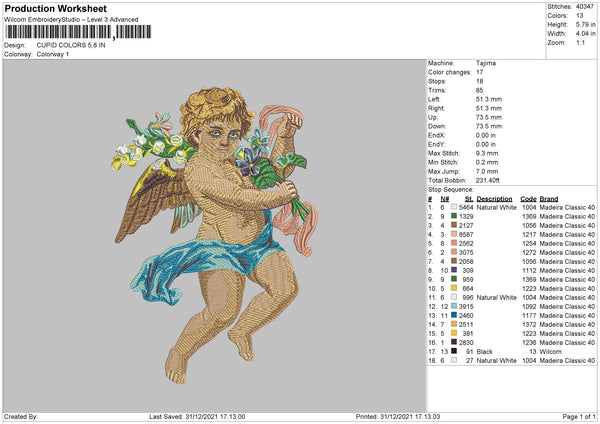Select the light pink swatch next to 8587
This screenshot has width=600, height=424.
[x=454, y=234]
